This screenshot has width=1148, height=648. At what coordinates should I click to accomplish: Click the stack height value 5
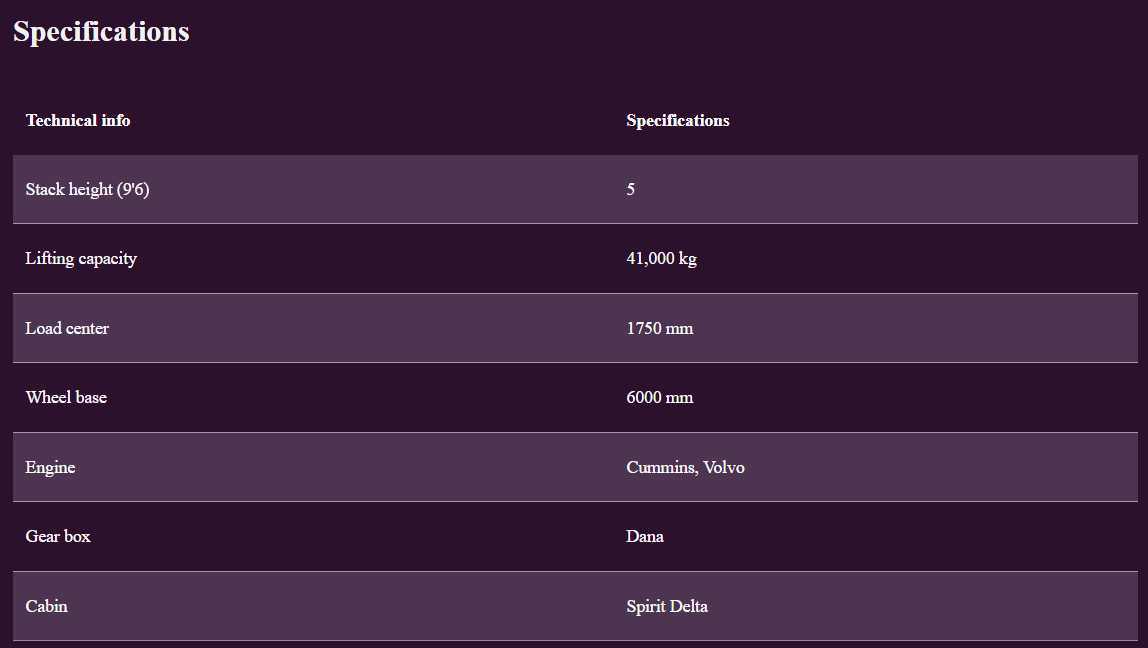631,189
